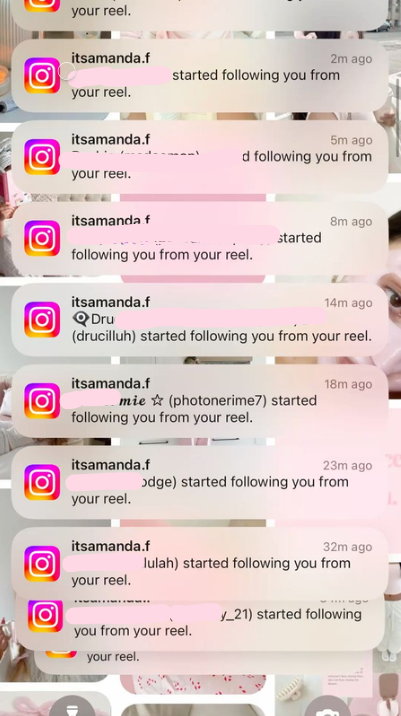Tap Instagram icon on the y_21 follower notification
Viewport: 401px width, 716px height.
[45, 616]
